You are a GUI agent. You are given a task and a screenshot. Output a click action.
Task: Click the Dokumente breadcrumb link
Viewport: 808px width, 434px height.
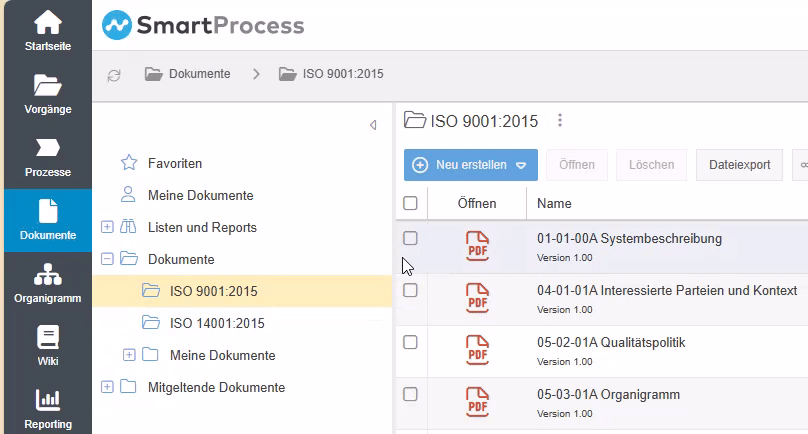199,74
